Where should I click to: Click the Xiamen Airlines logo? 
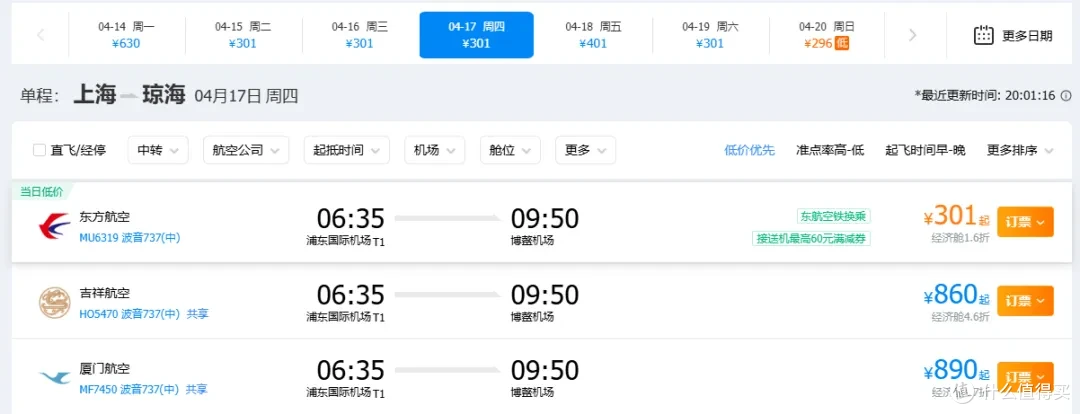point(54,378)
